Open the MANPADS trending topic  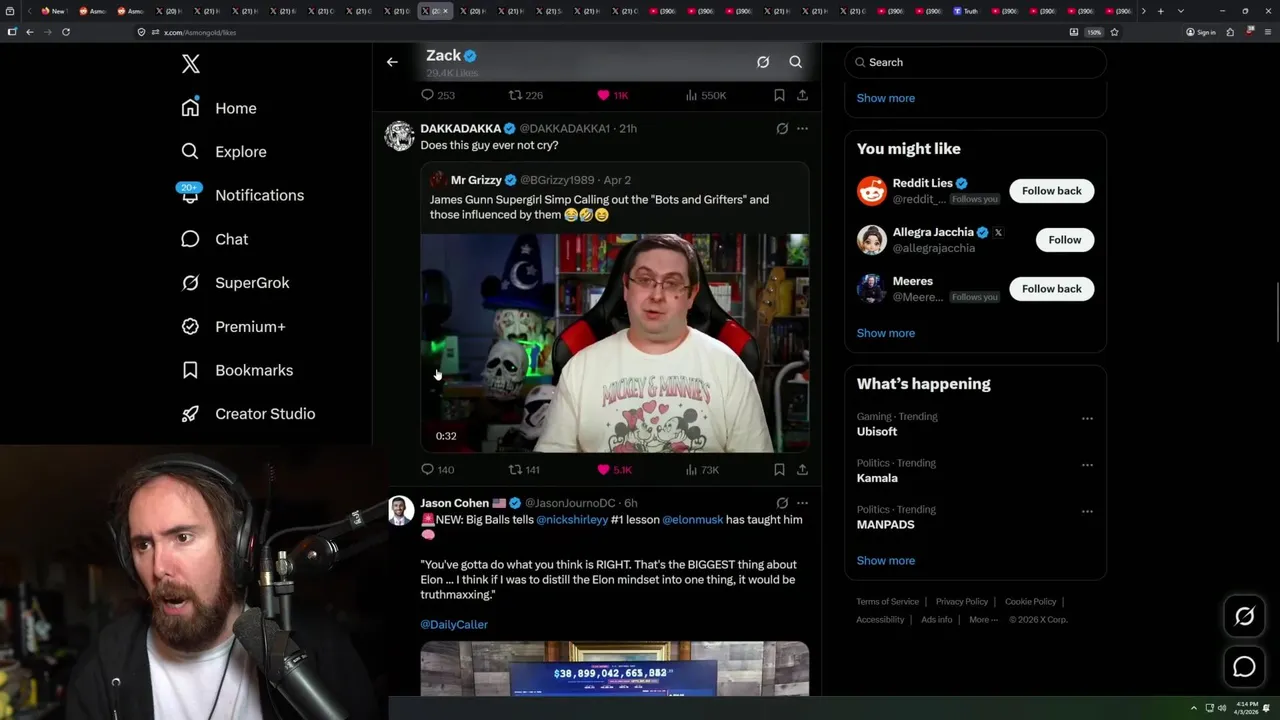(x=885, y=524)
